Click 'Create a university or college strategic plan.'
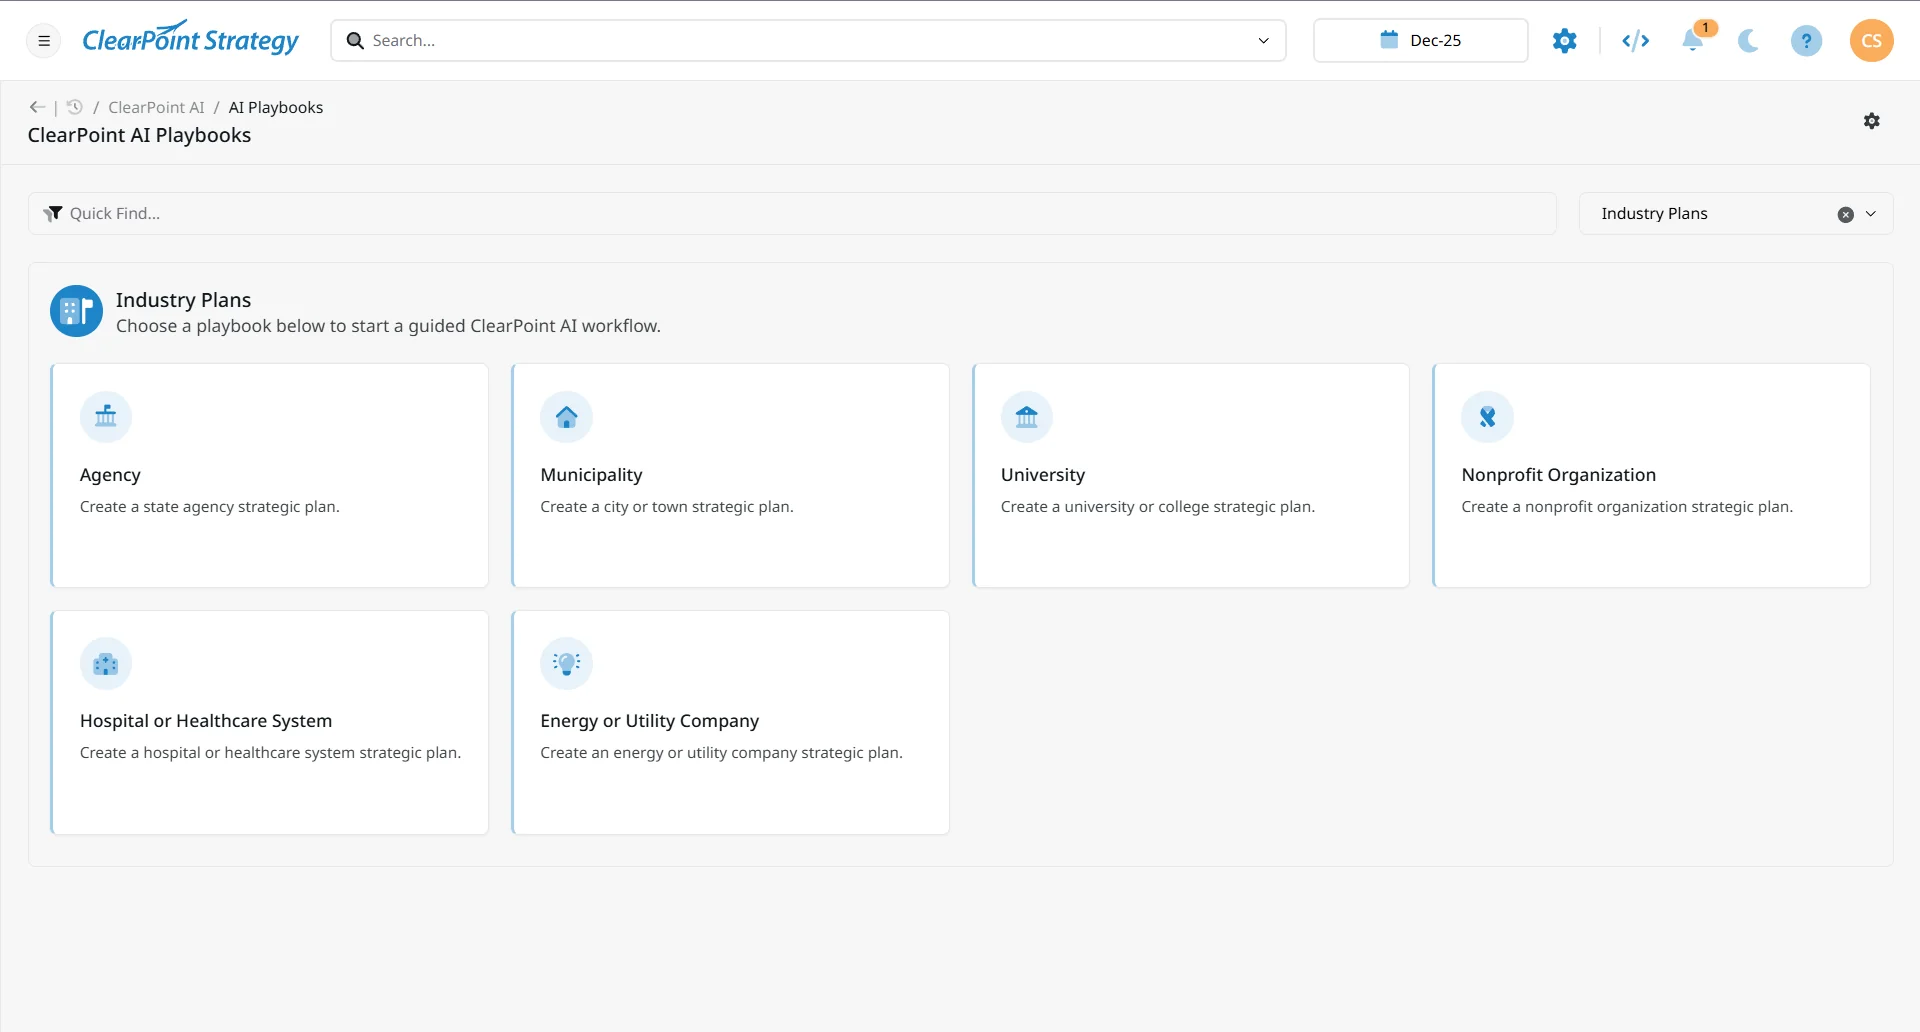The height and width of the screenshot is (1032, 1920). [x=1158, y=507]
